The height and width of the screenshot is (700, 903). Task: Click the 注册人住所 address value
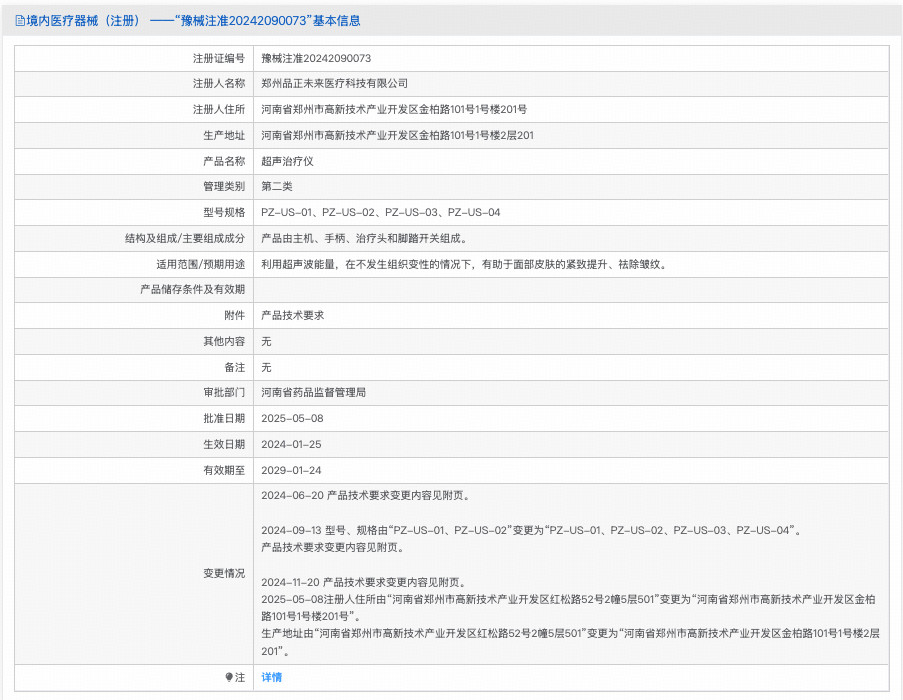tap(394, 109)
